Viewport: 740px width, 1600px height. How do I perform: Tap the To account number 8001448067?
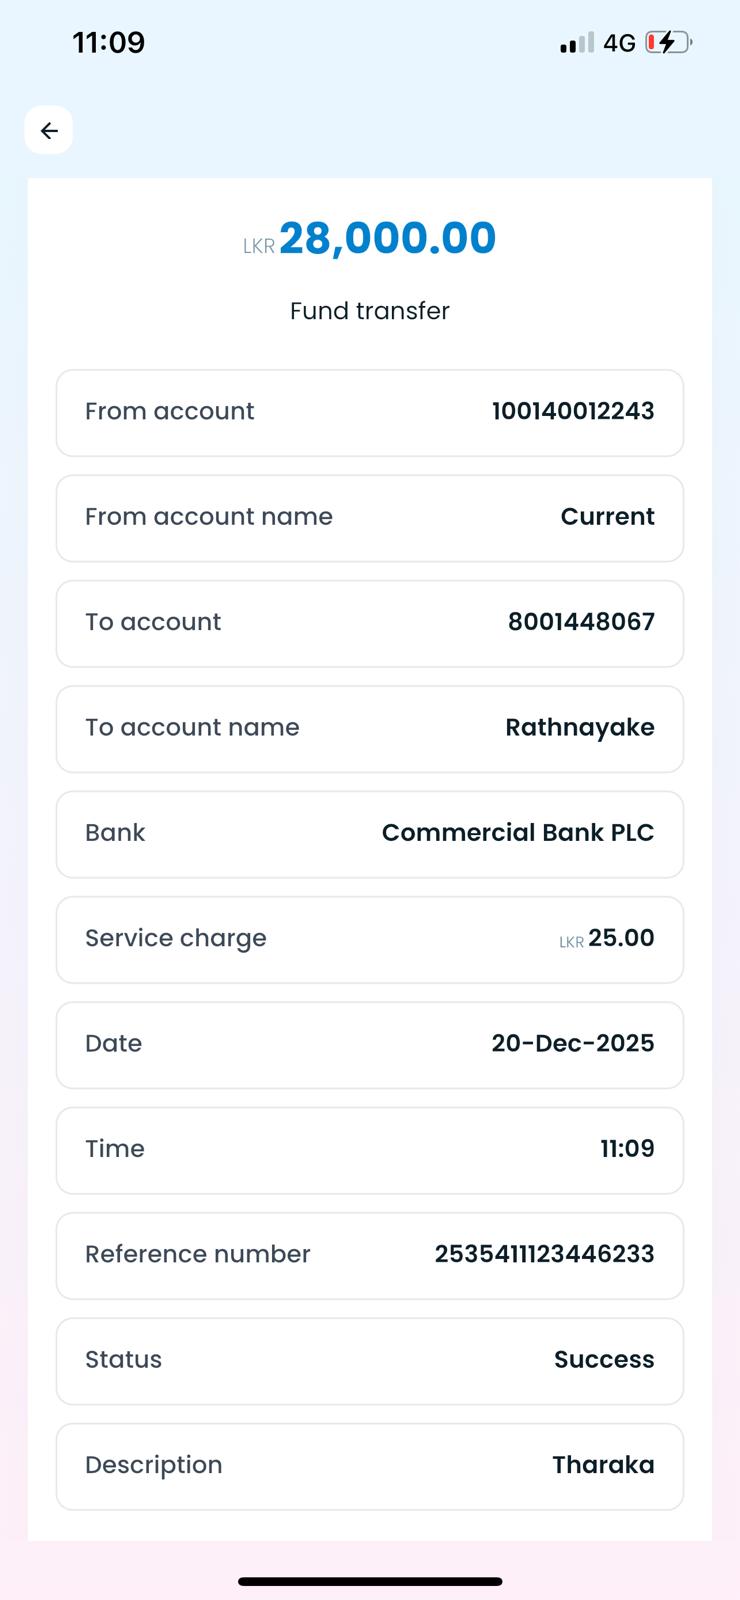pyautogui.click(x=581, y=622)
